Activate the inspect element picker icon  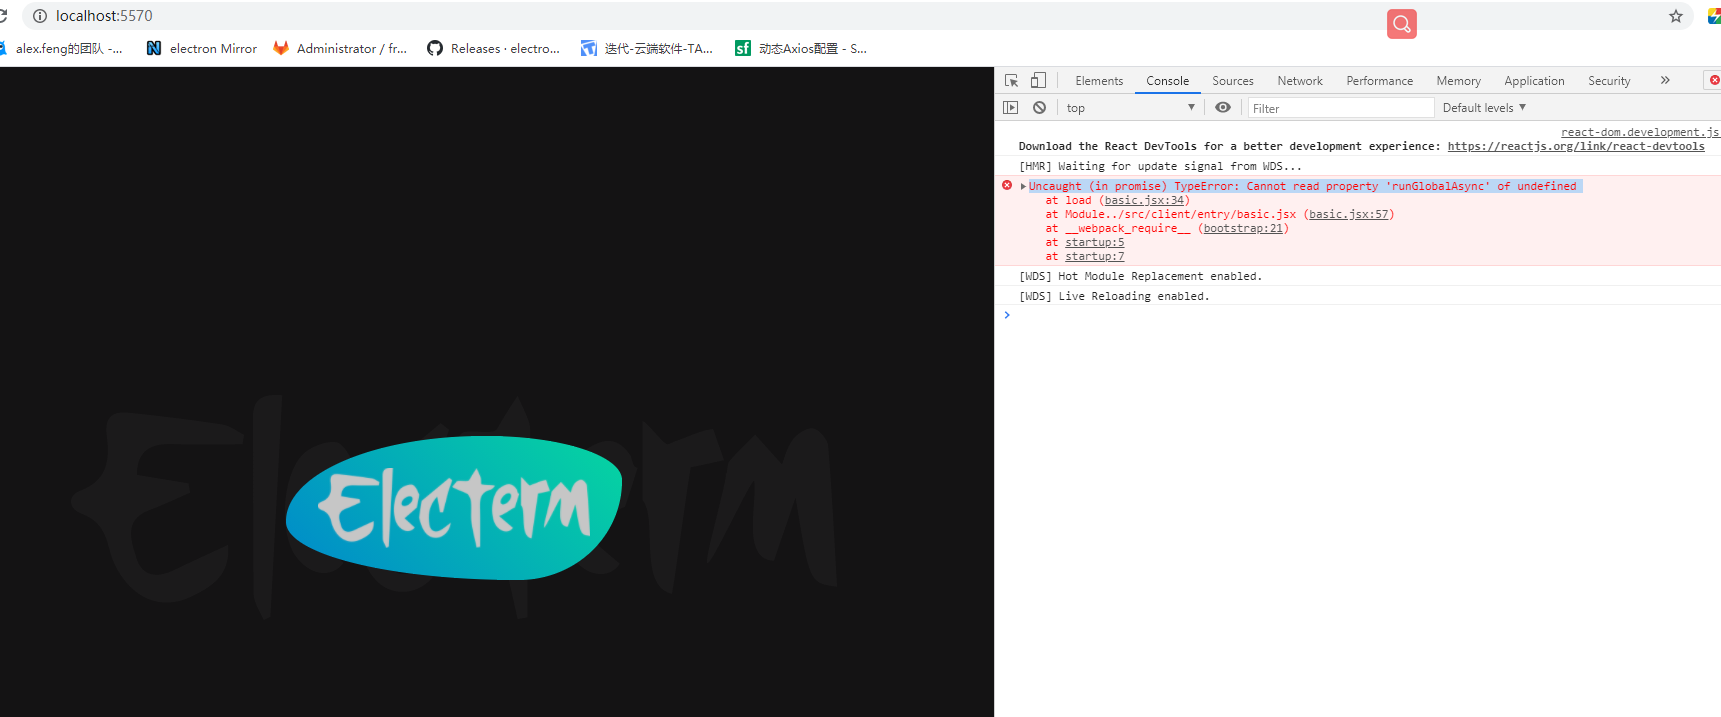pos(1011,81)
